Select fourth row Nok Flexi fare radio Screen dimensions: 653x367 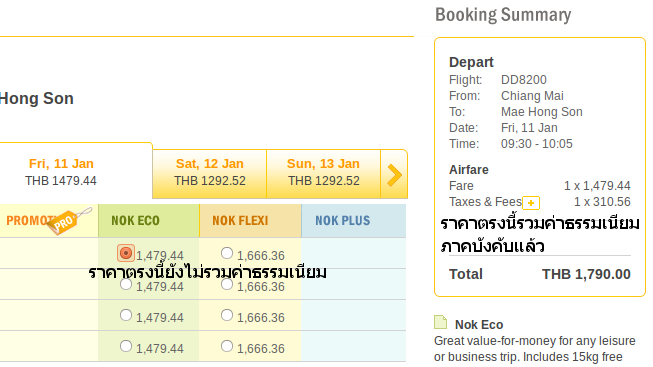click(227, 346)
